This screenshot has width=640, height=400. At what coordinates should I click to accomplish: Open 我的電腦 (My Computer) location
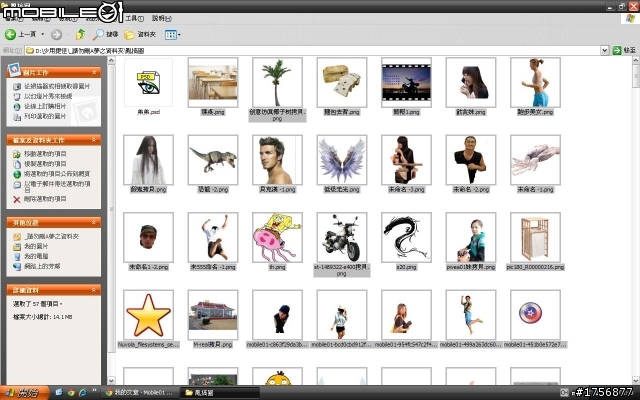coord(31,256)
